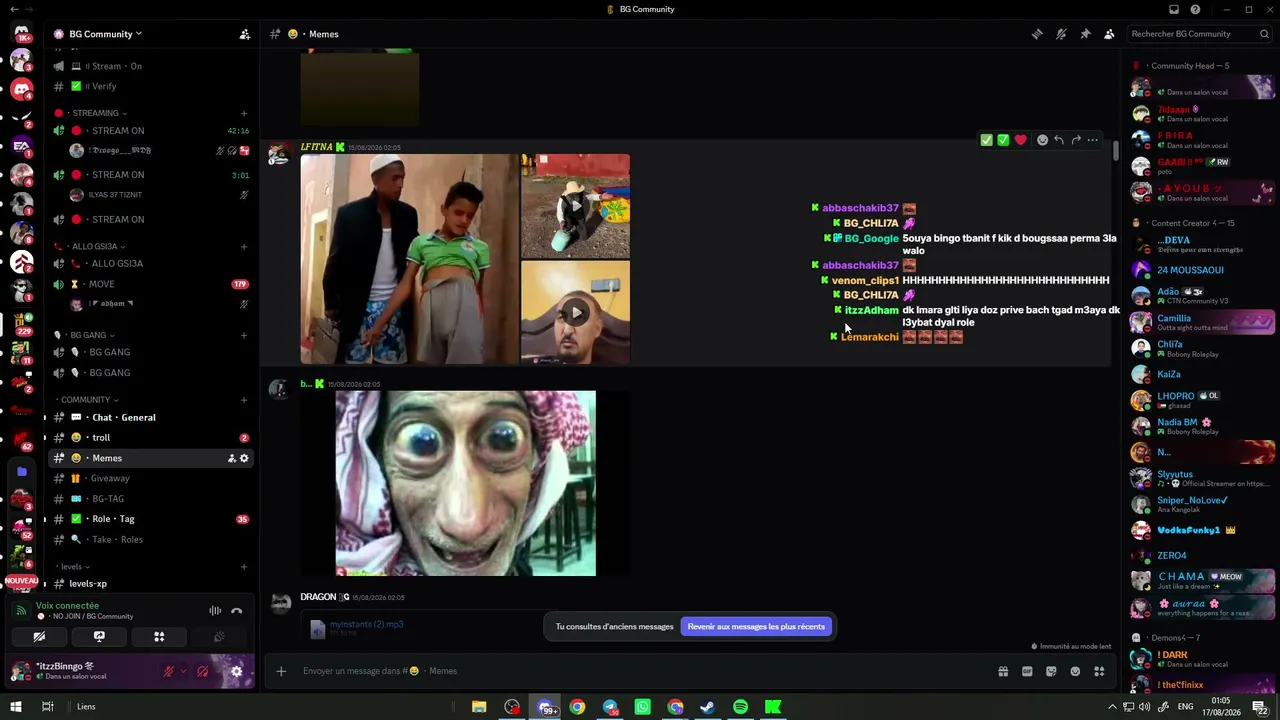Open the BG-TAG channel
The image size is (1280, 720).
pos(150,499)
